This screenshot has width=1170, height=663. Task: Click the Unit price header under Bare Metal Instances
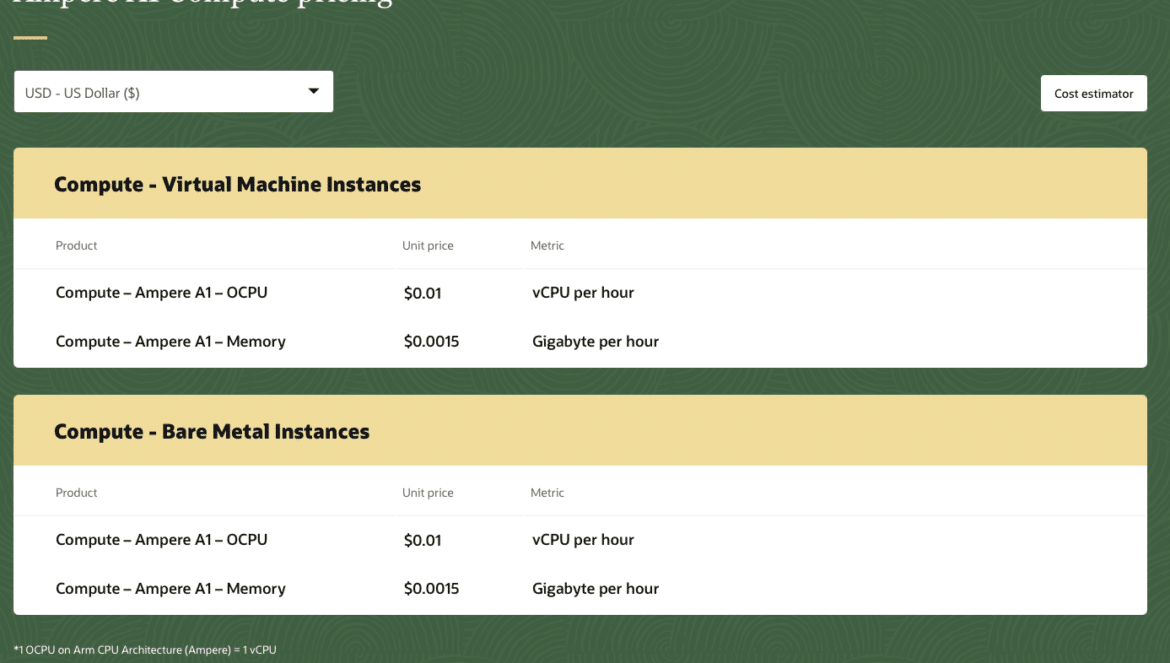click(x=428, y=492)
